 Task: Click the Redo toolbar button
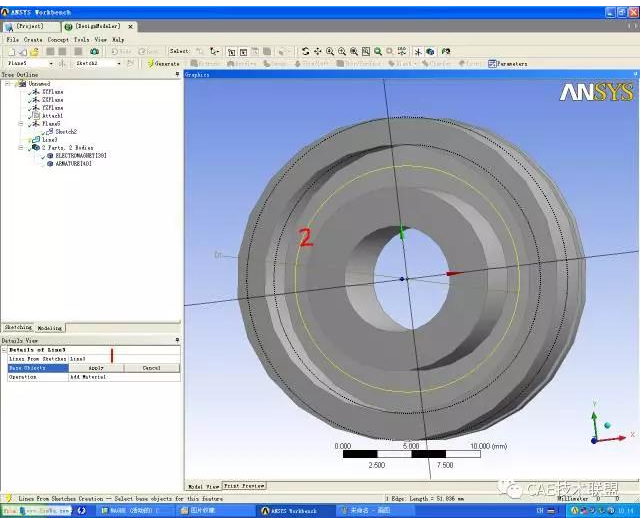point(148,52)
